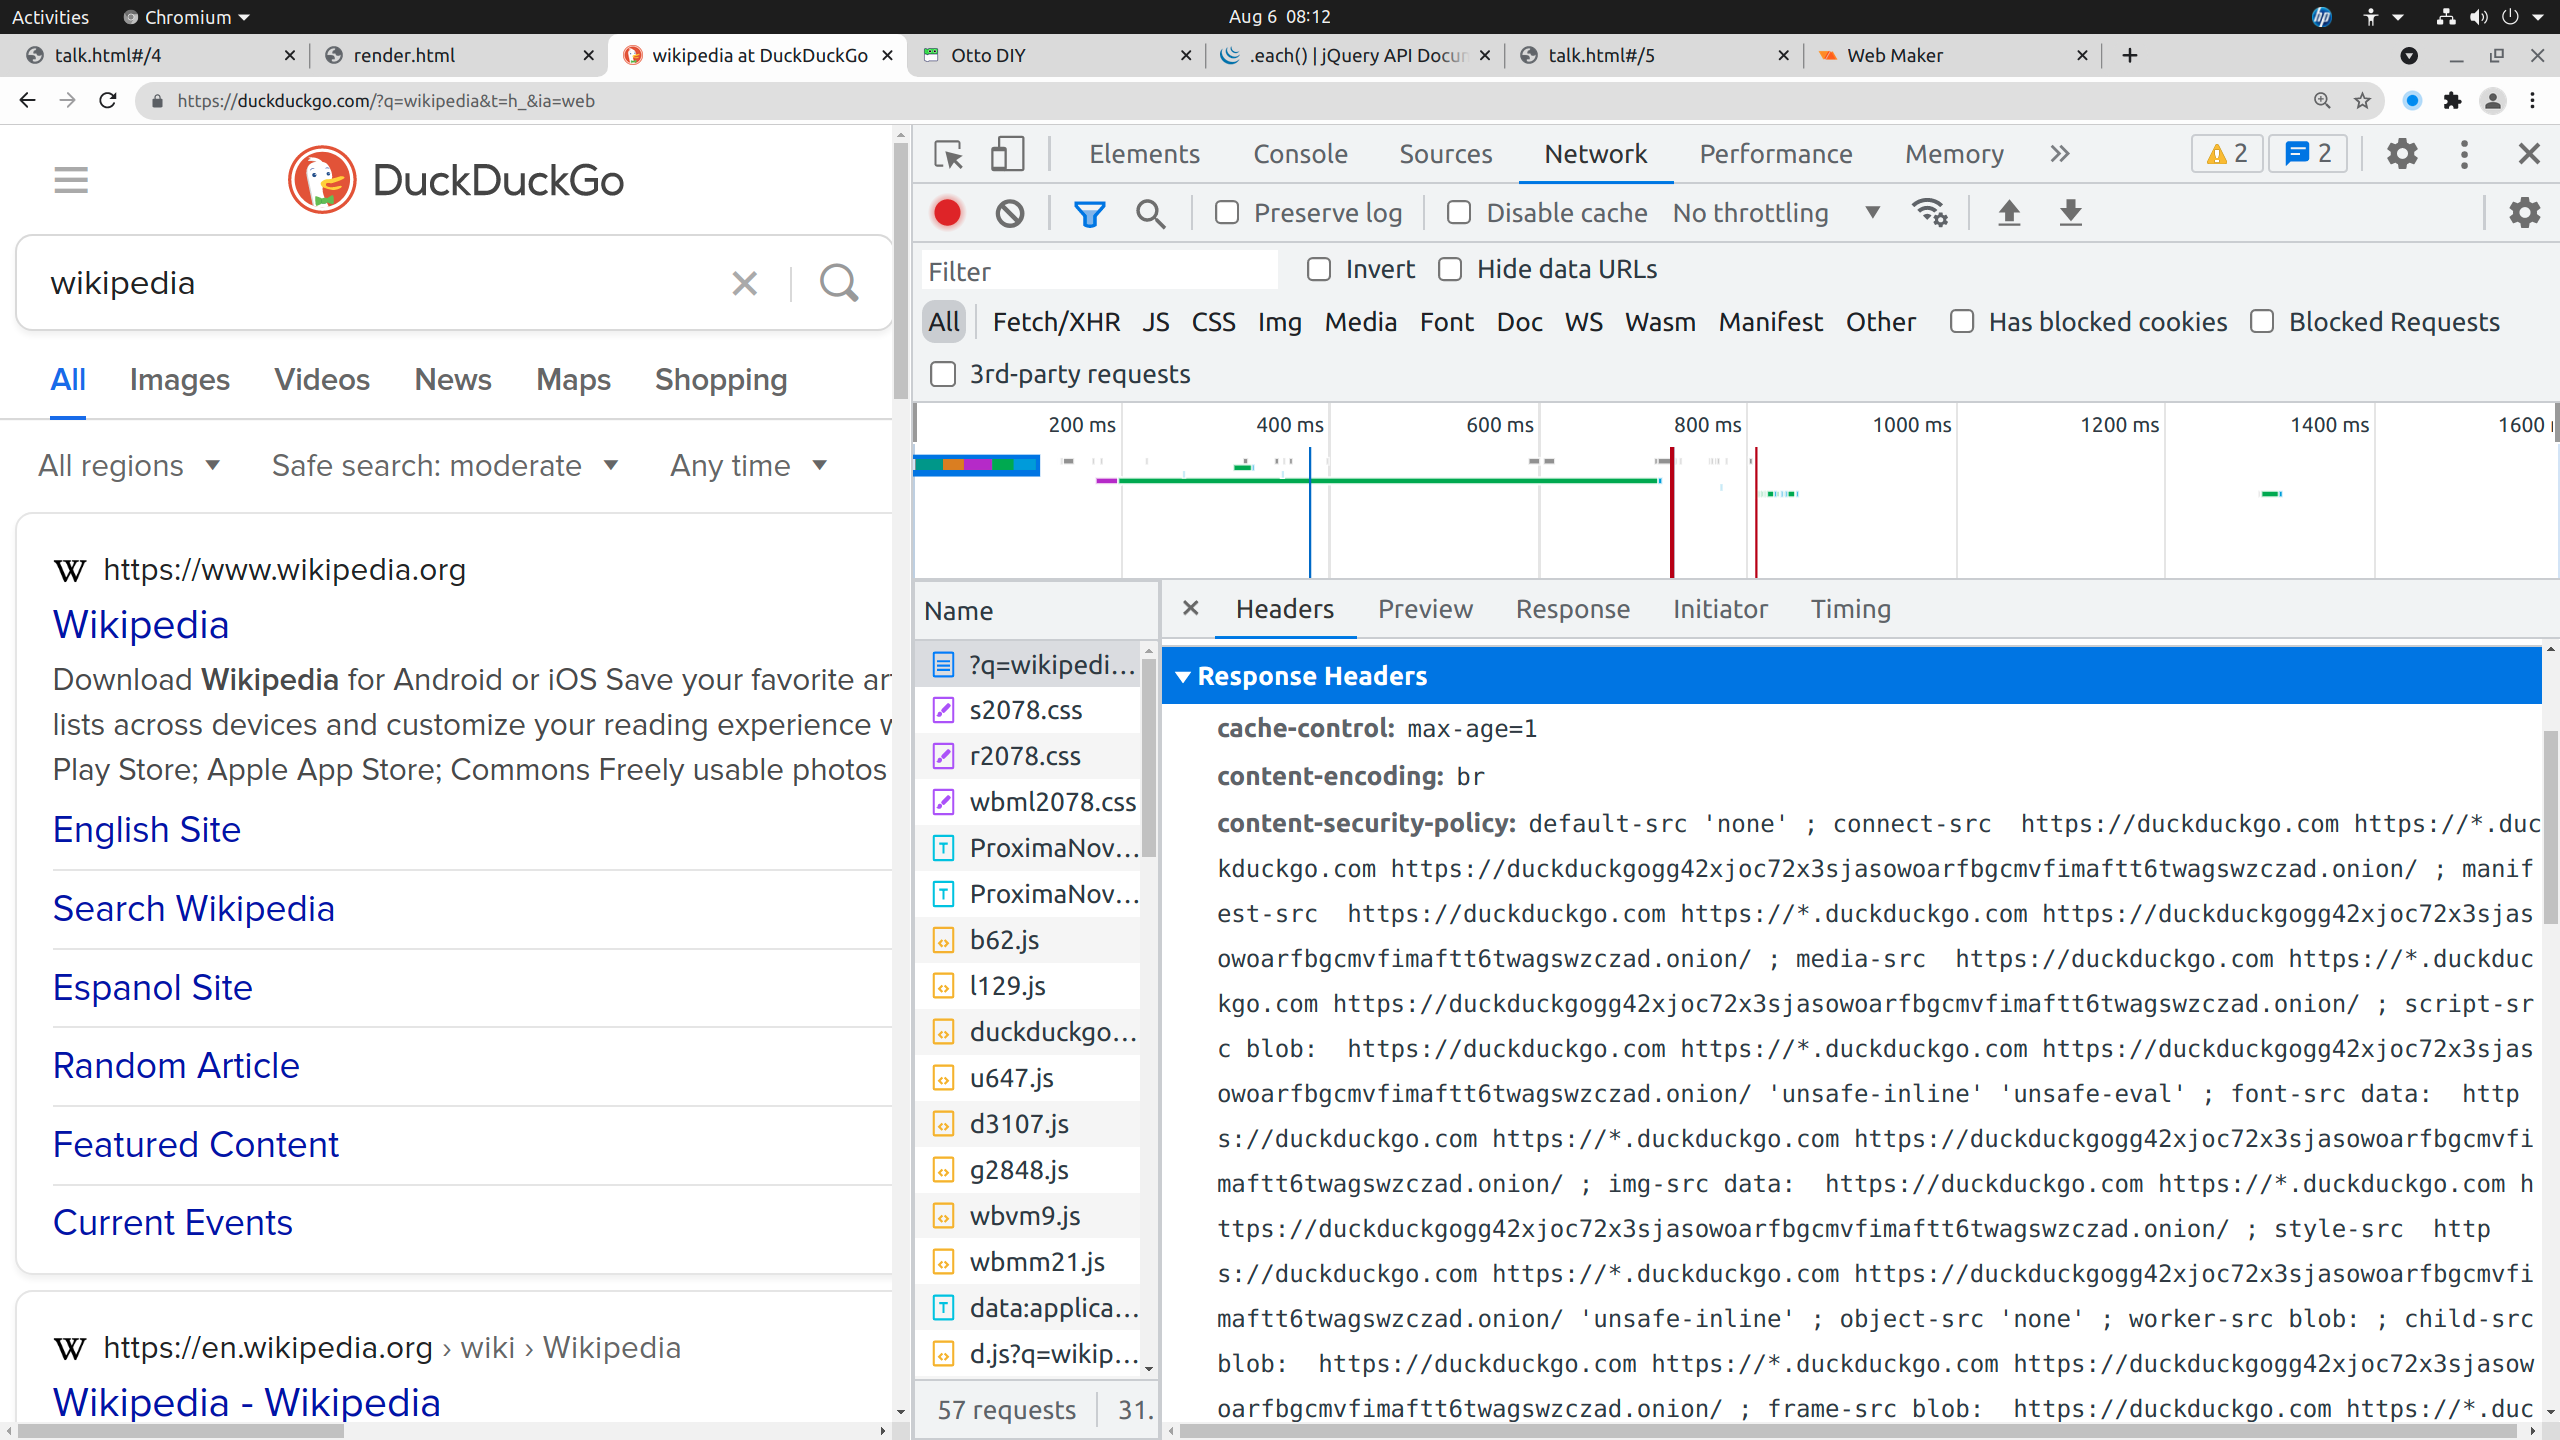Select the inspect element picker icon
This screenshot has height=1440, width=2560.
[948, 154]
